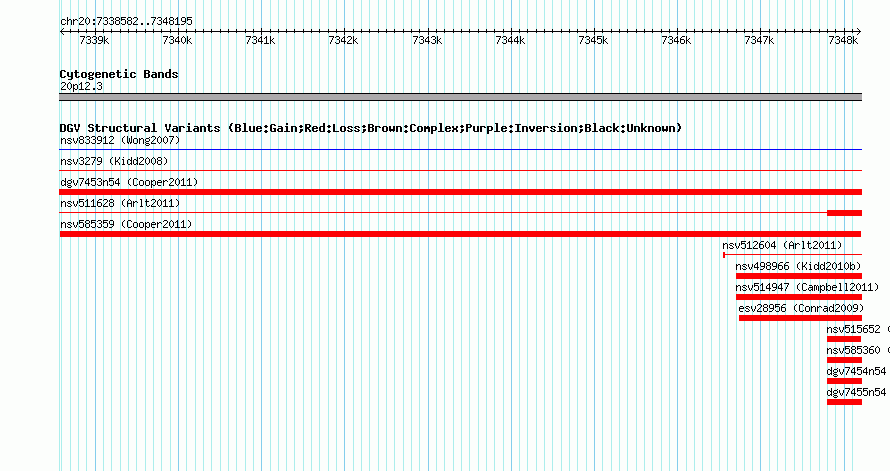The width and height of the screenshot is (890, 471).
Task: Open variant dgv7454n54 label
Action: coord(856,371)
